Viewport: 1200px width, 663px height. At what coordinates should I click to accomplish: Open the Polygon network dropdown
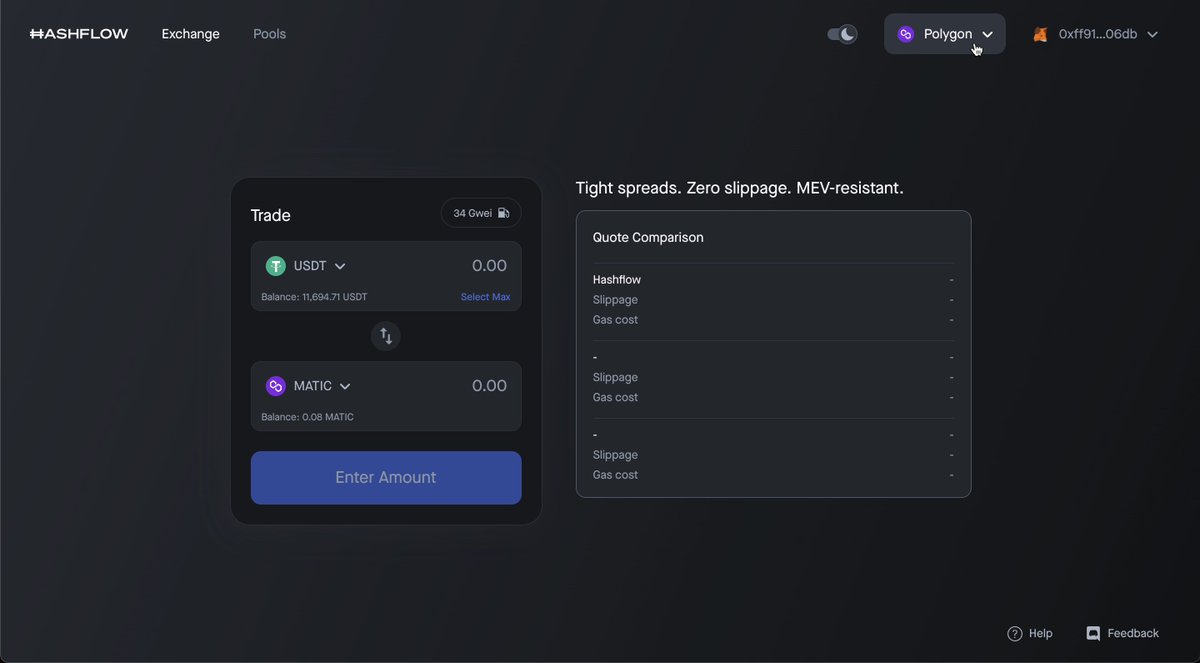[x=944, y=34]
